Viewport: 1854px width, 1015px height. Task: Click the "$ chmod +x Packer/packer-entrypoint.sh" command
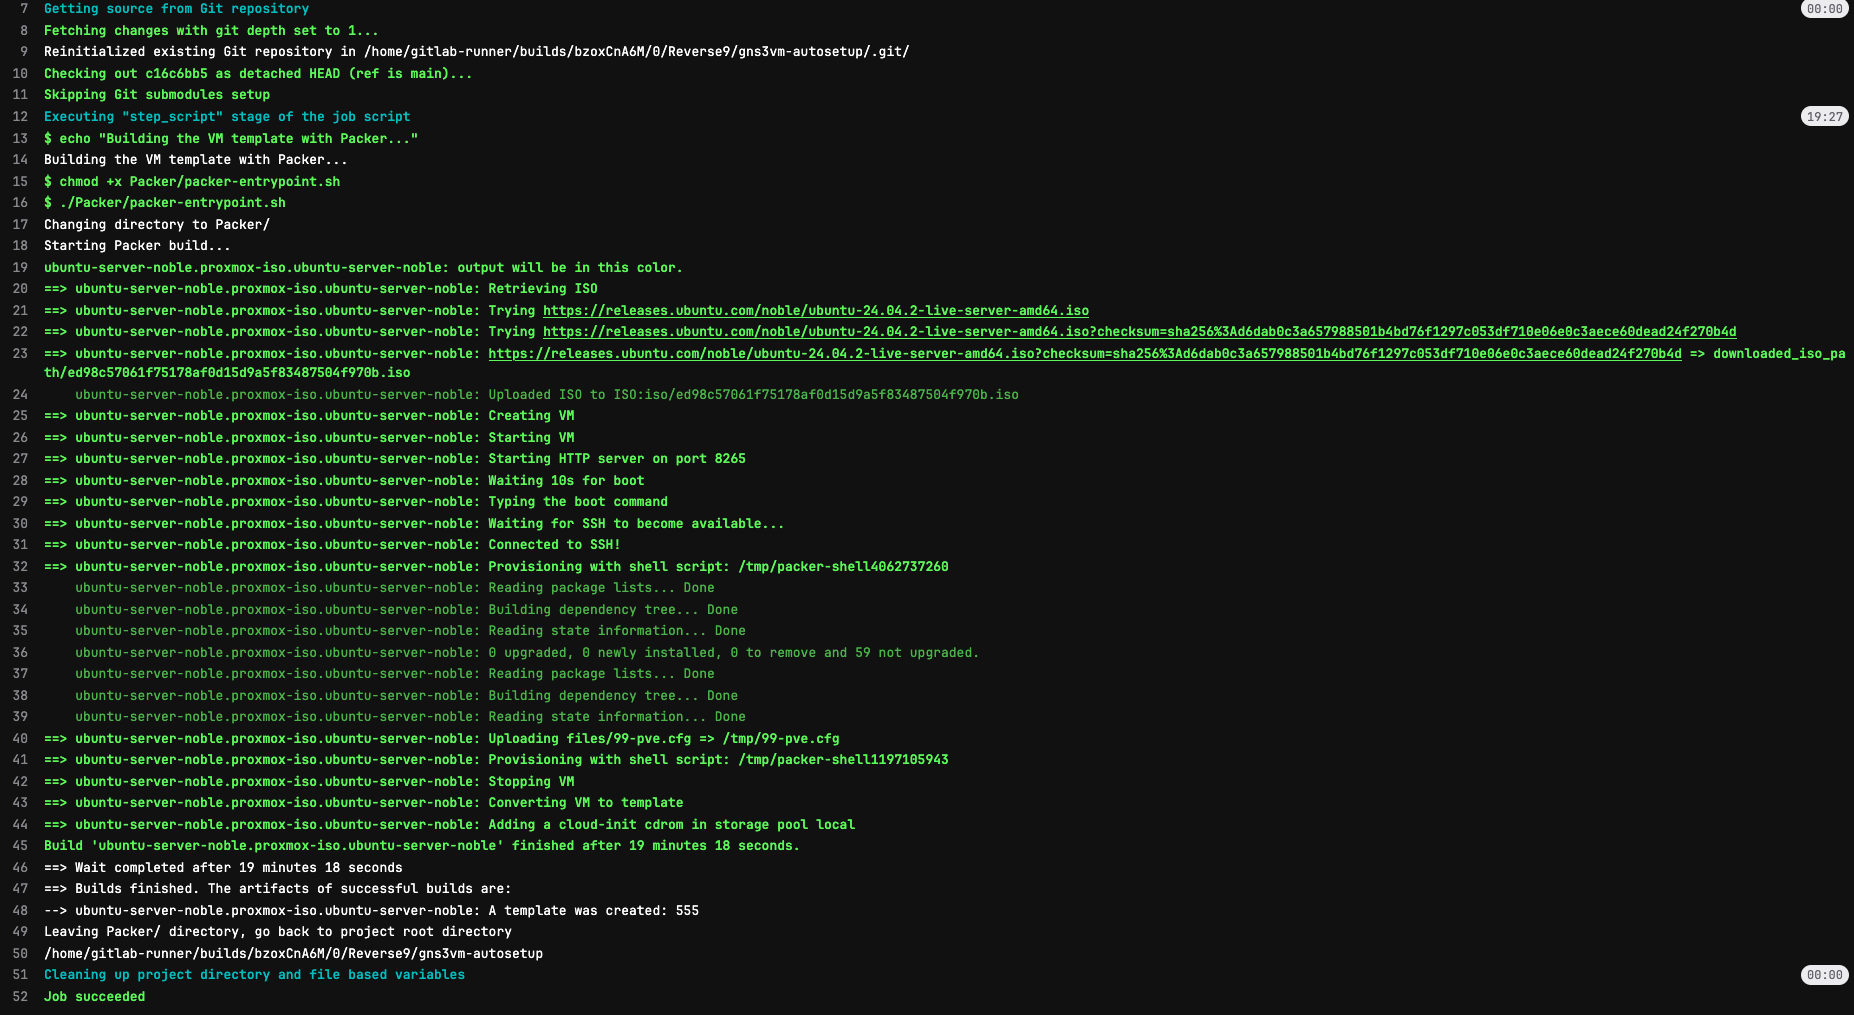tap(192, 182)
